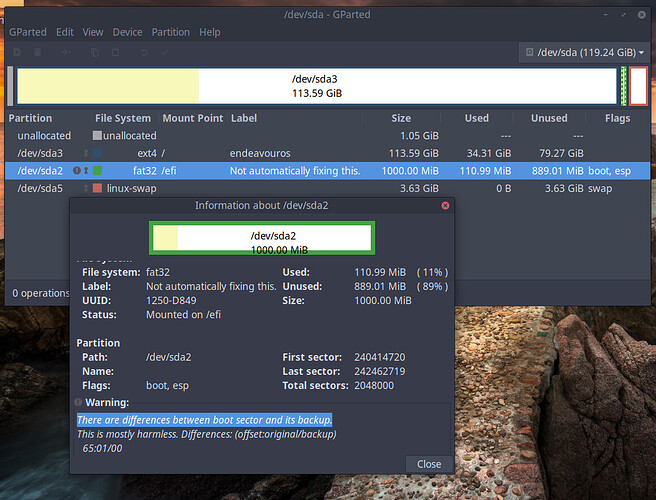Open the /dev/sda device selector dropdown

[x=584, y=52]
